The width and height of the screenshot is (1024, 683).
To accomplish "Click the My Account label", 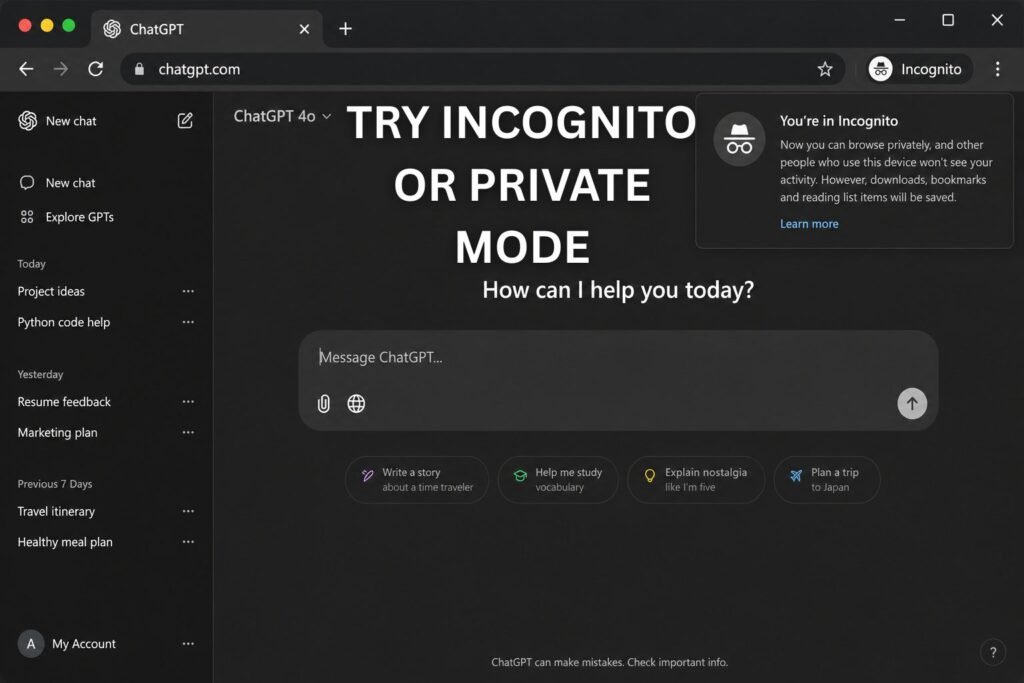I will tap(84, 644).
